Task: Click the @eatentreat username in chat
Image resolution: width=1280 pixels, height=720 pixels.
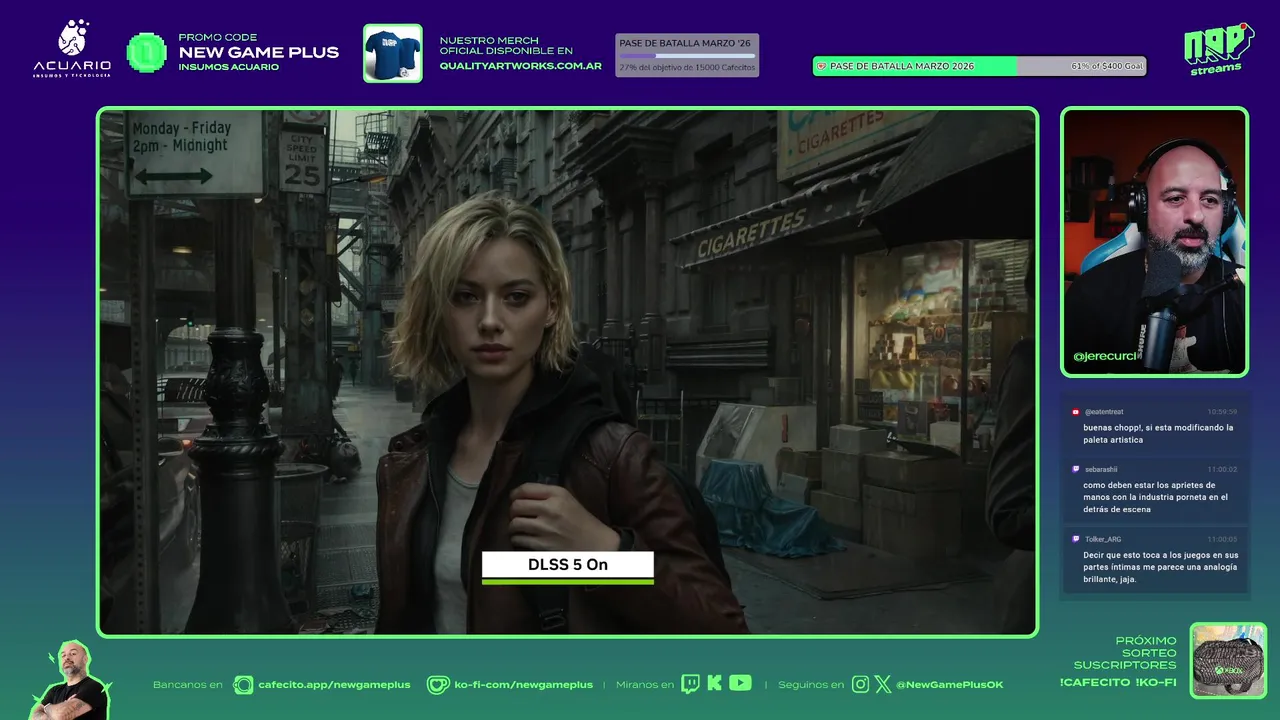Action: click(x=1104, y=412)
